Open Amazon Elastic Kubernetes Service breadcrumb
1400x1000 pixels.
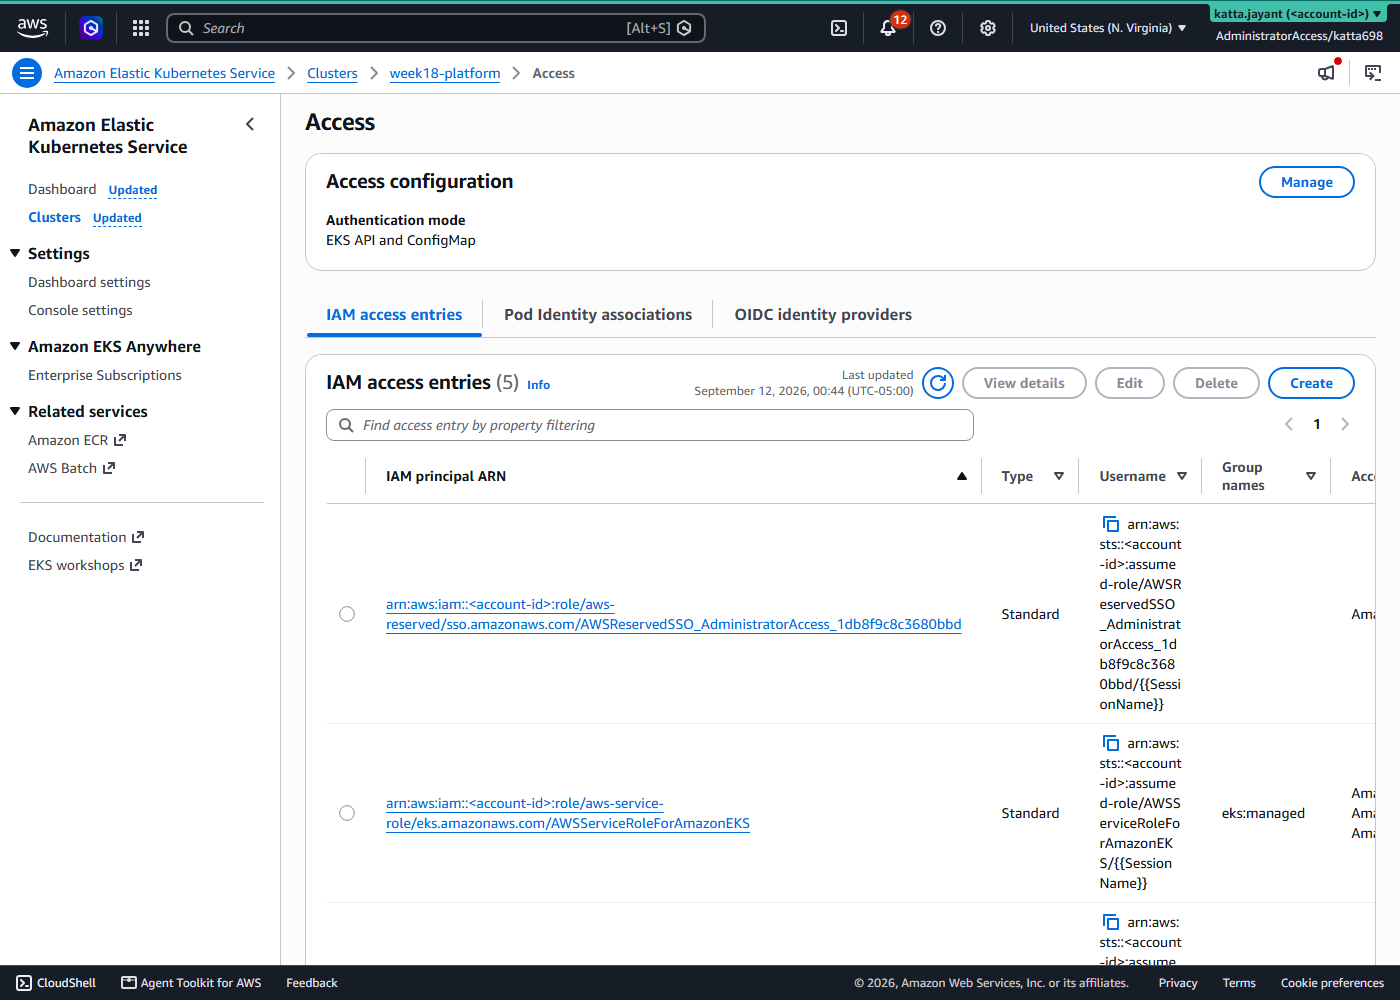tap(164, 73)
